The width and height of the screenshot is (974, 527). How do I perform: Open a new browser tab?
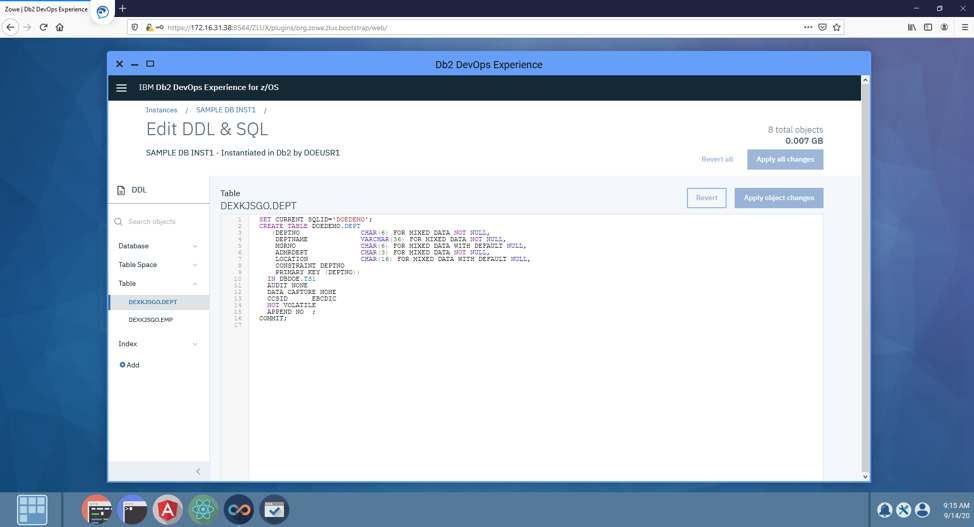click(x=122, y=9)
